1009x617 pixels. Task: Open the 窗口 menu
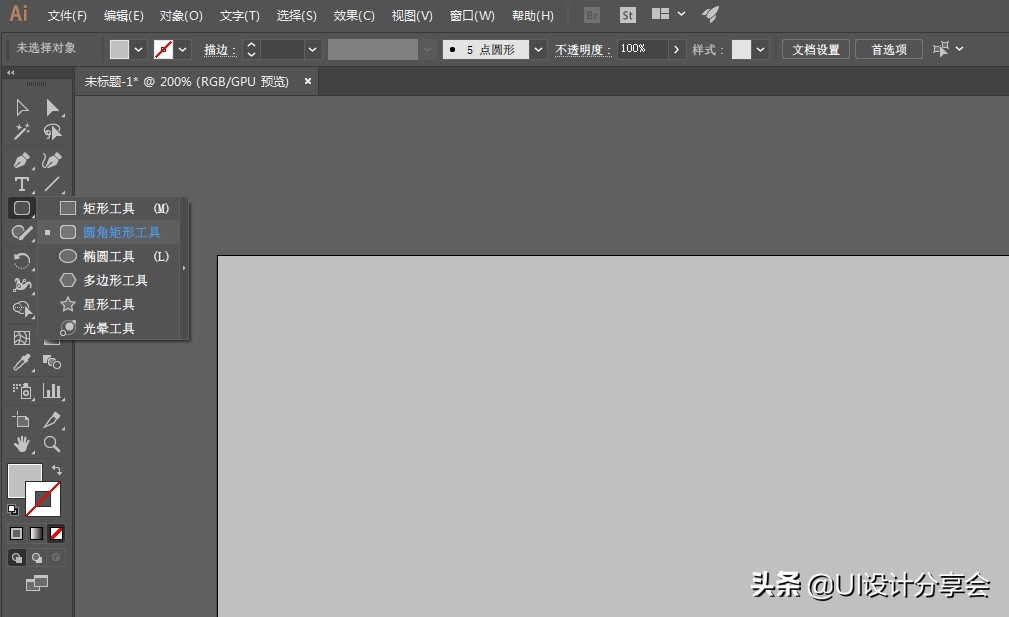pos(471,15)
